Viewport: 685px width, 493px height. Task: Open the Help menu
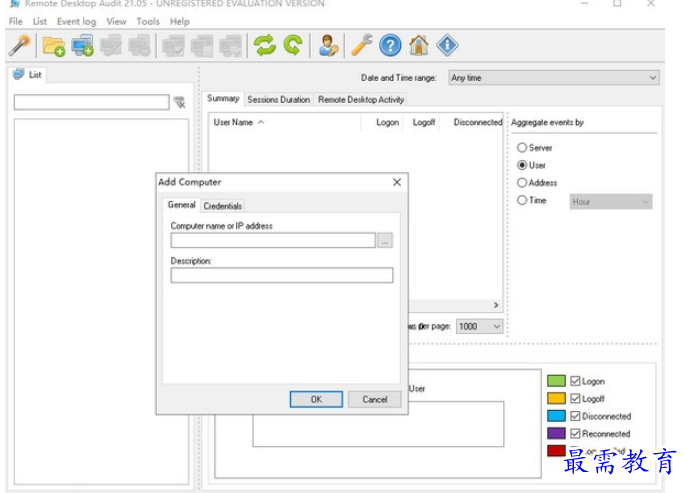tap(180, 21)
